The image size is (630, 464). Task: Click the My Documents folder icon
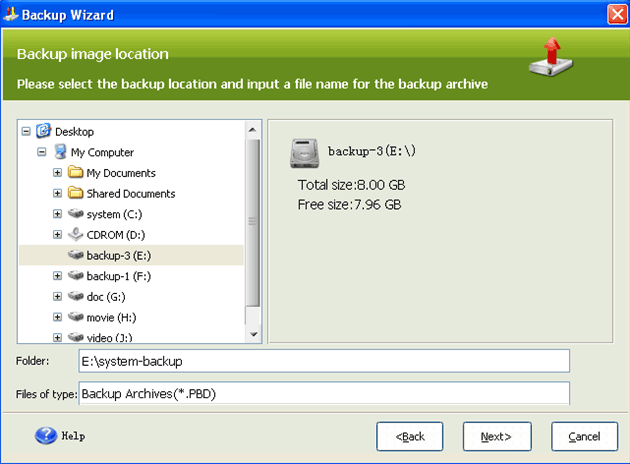(75, 172)
